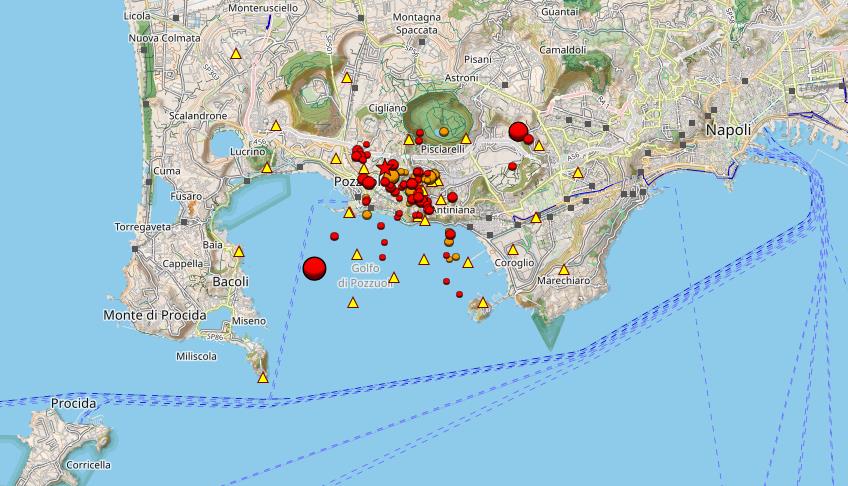
Task: Click the yellow triangle south of Miseno
Action: (x=263, y=377)
